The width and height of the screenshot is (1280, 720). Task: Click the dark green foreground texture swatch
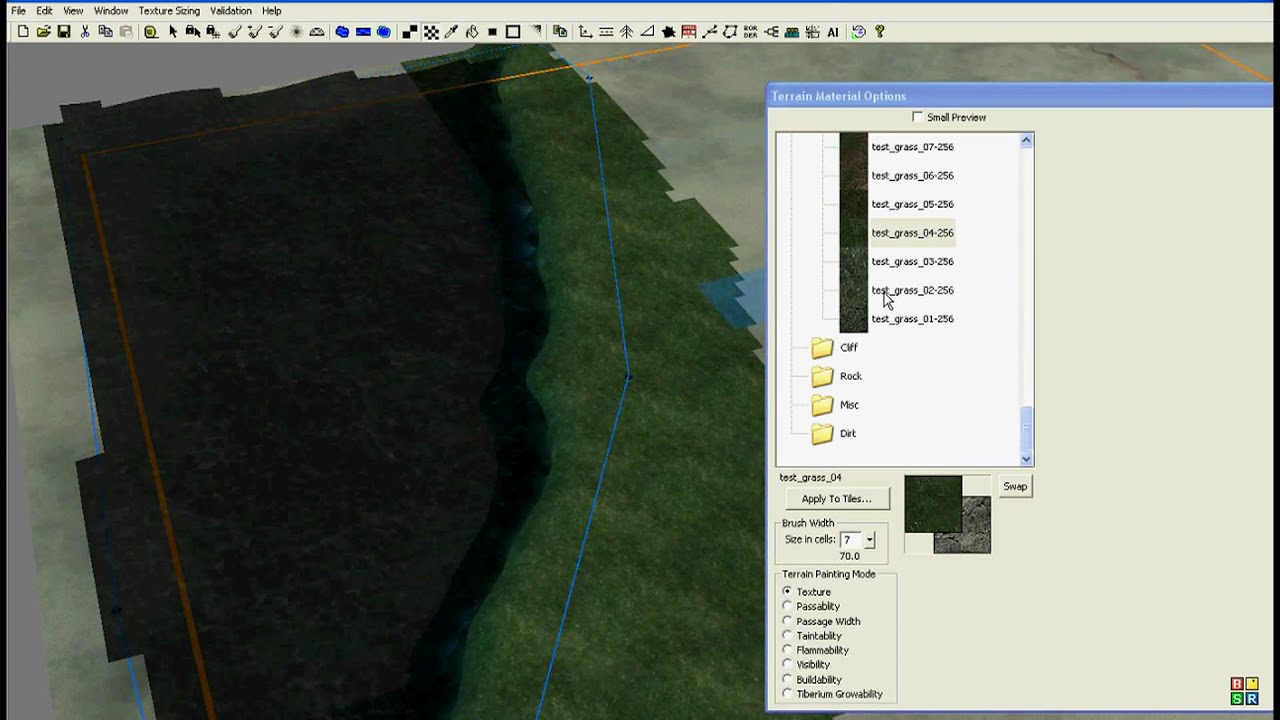pos(932,504)
